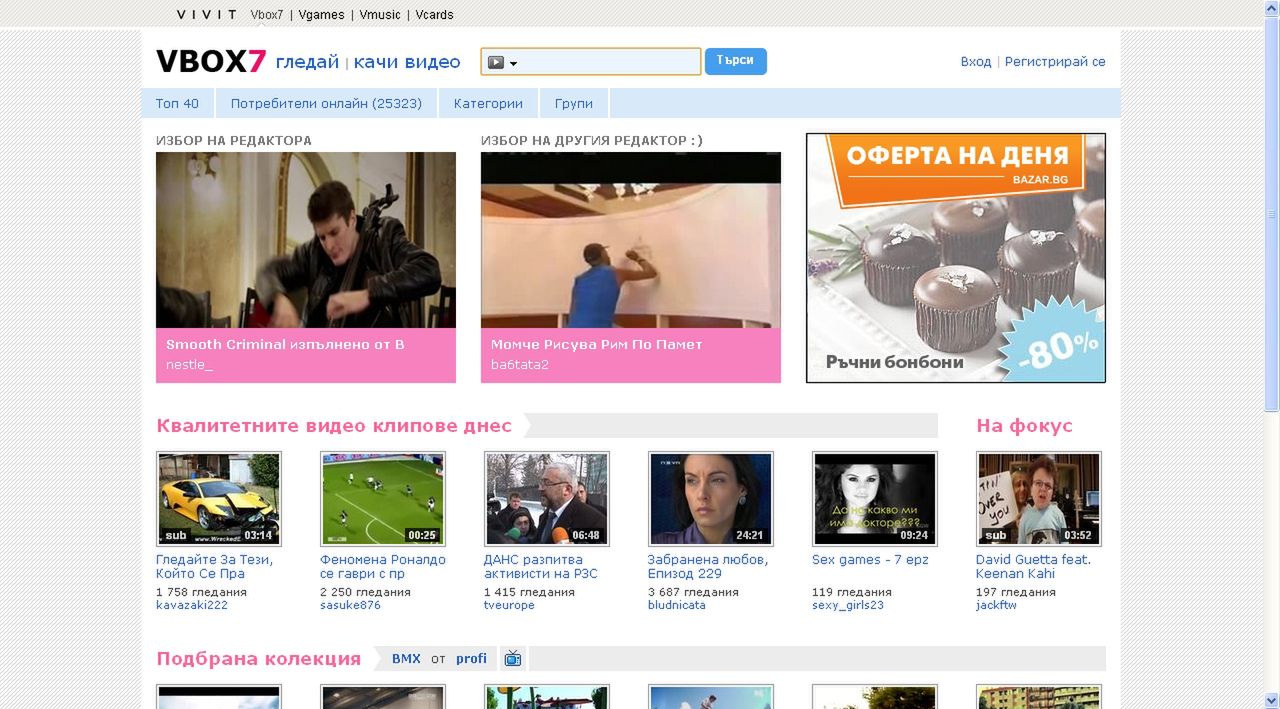This screenshot has height=709, width=1280.
Task: Open uploader nestle_ profile
Action: tap(189, 365)
